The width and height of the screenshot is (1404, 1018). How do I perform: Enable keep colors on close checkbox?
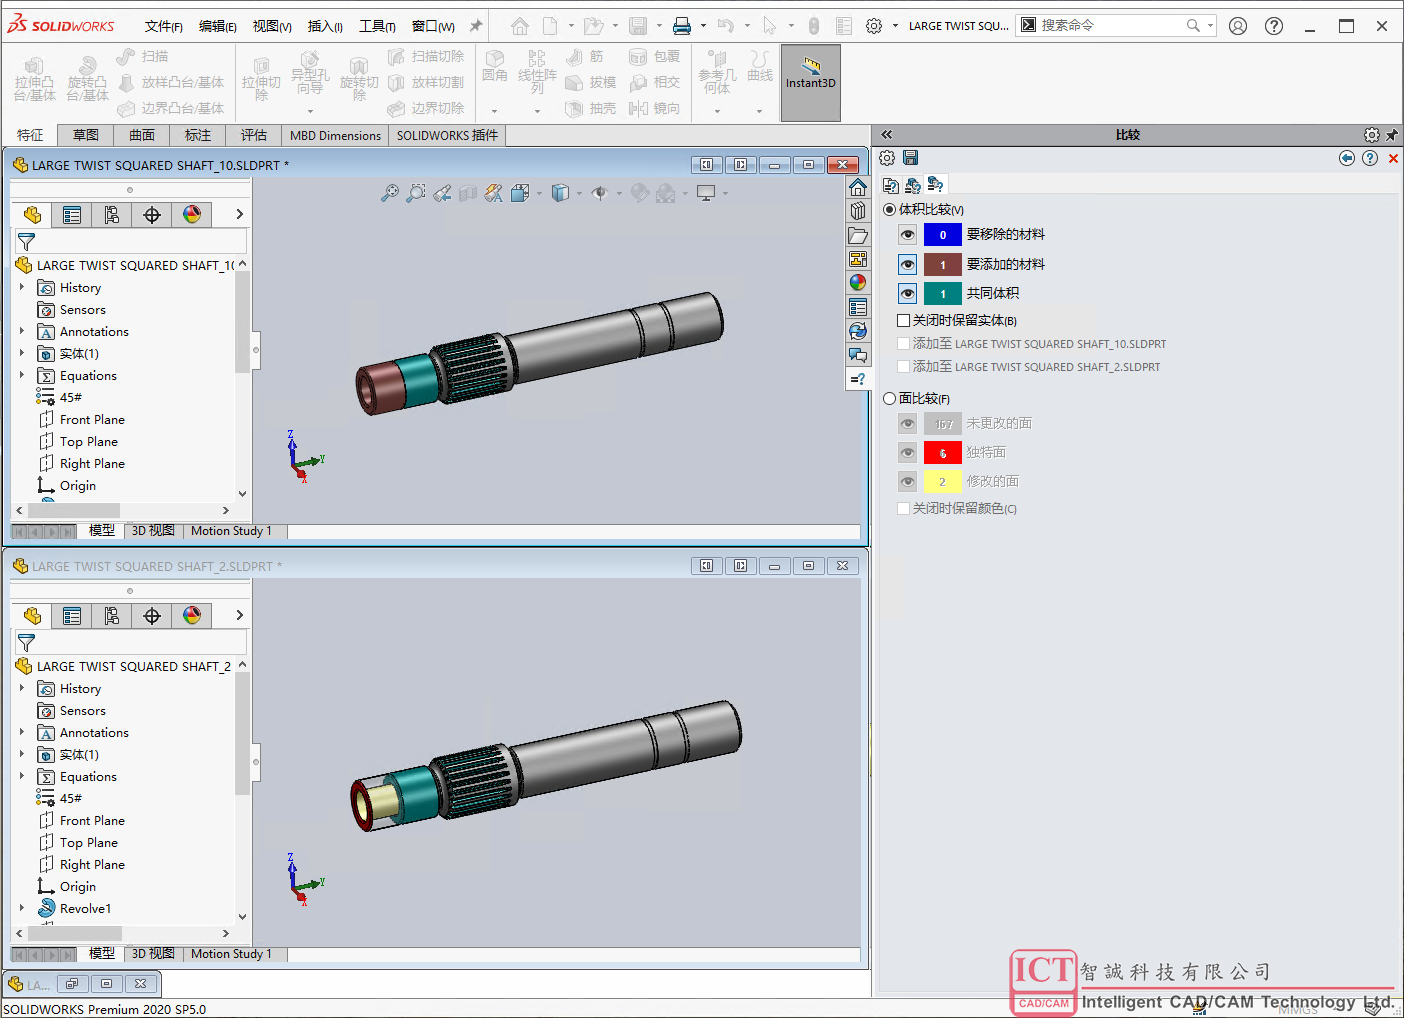[x=903, y=508]
